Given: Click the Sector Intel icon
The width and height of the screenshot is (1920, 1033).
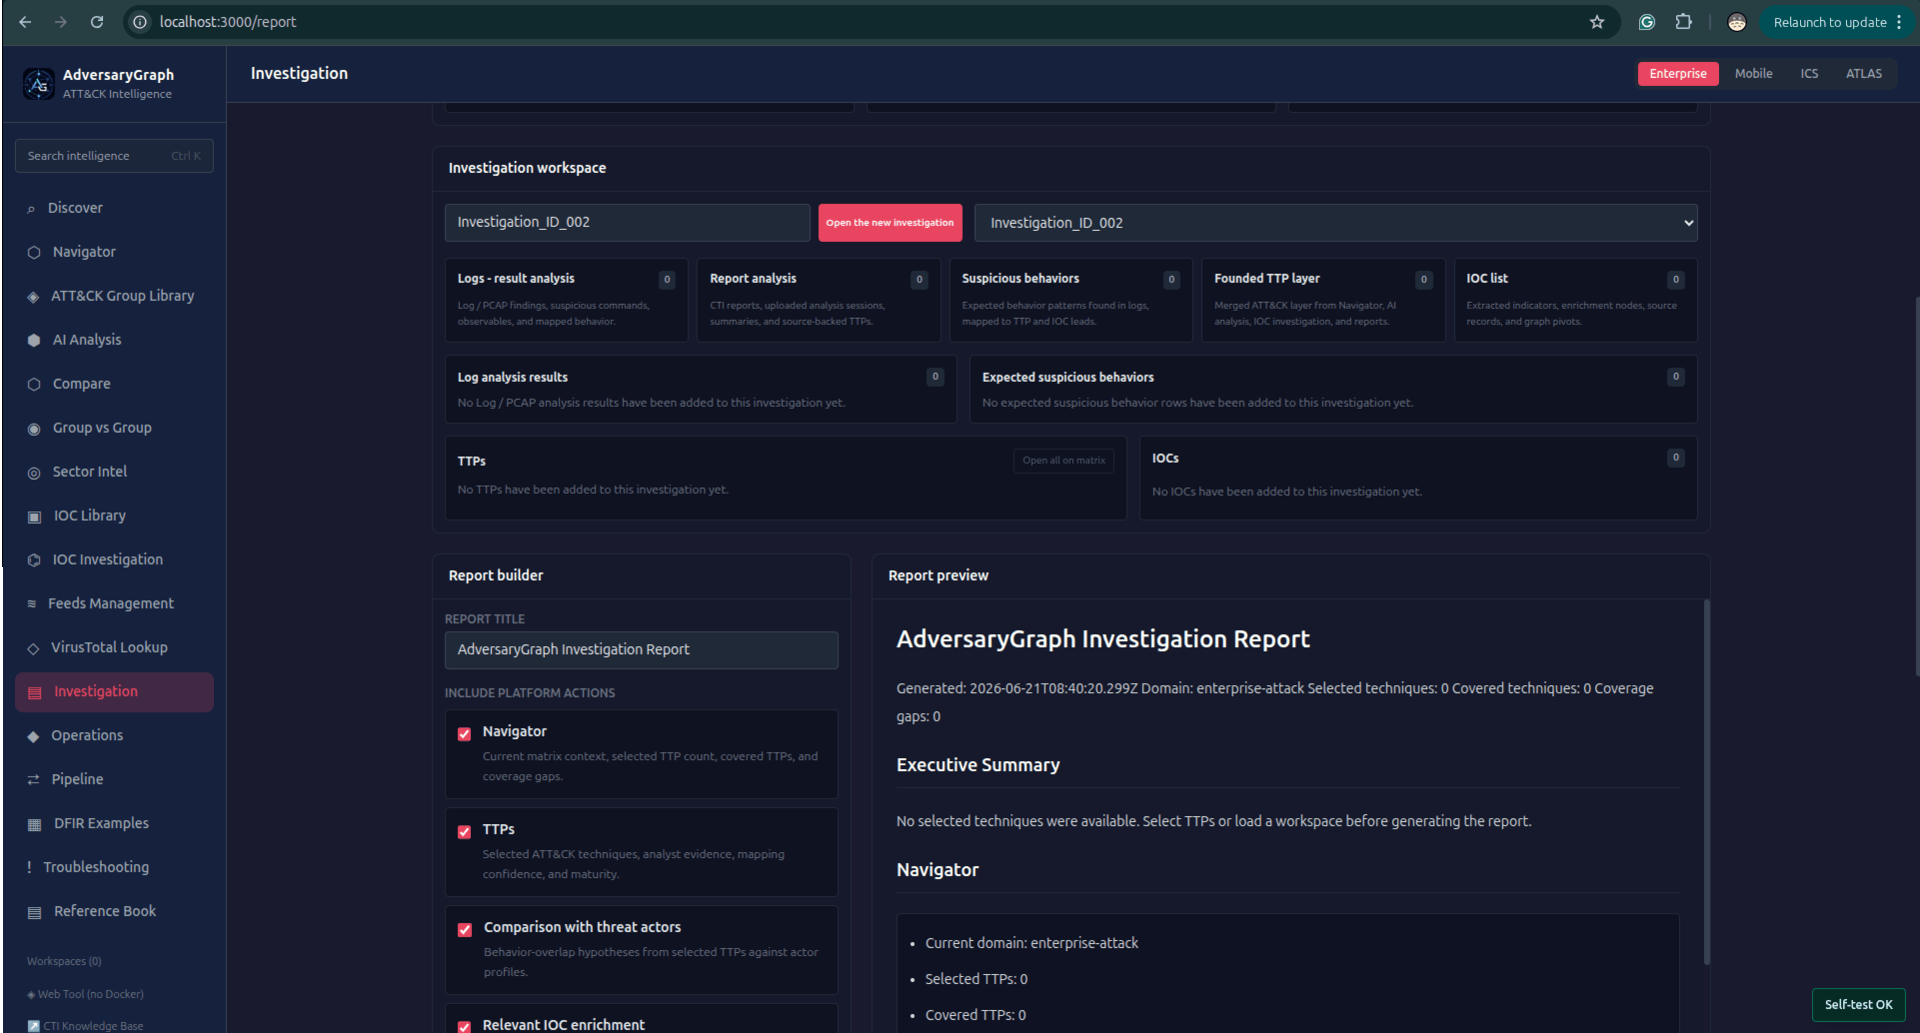Looking at the screenshot, I should (x=34, y=473).
